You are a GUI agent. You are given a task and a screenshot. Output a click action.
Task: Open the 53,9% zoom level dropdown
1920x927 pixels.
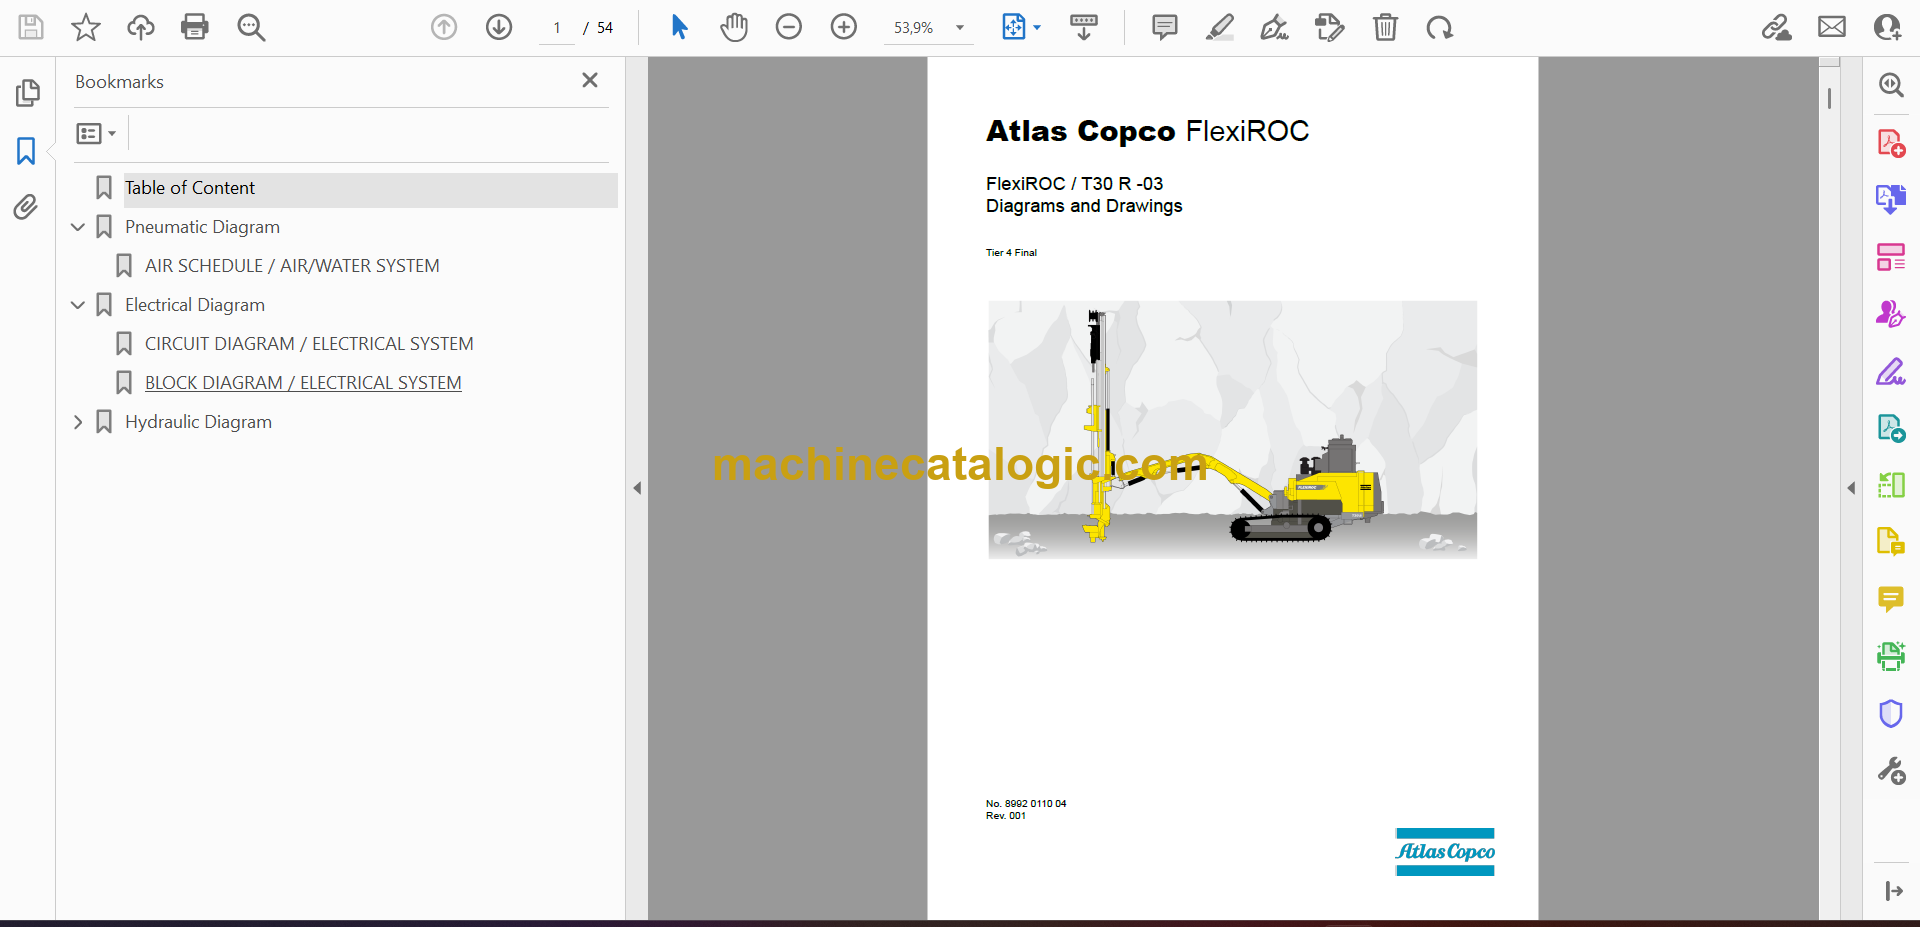930,28
